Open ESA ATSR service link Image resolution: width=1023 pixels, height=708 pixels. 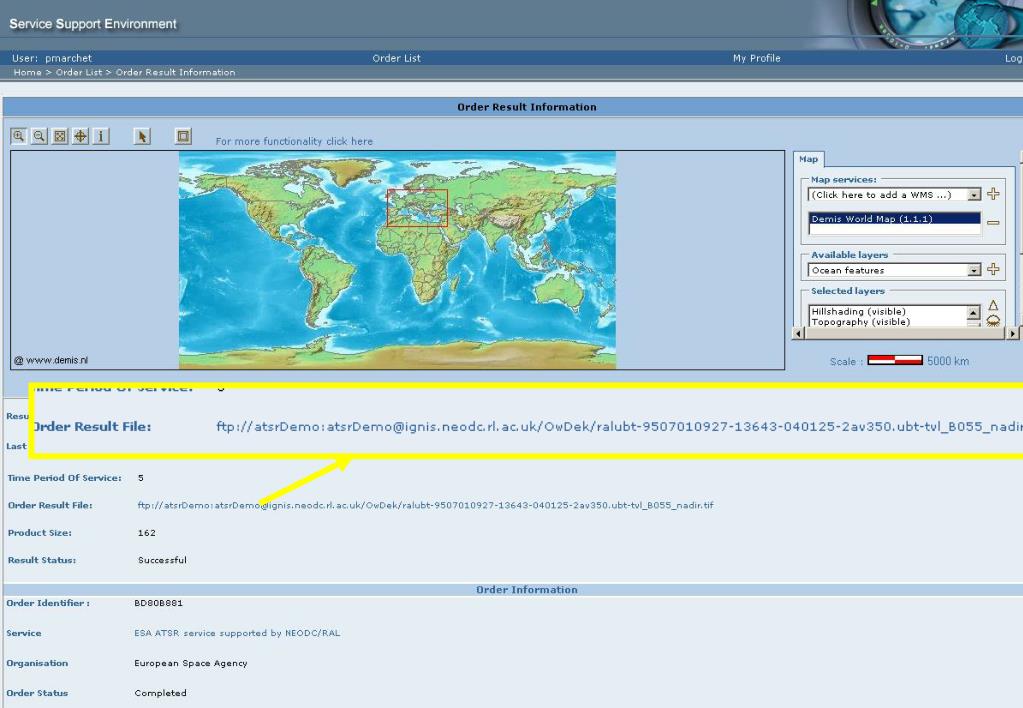(x=237, y=633)
